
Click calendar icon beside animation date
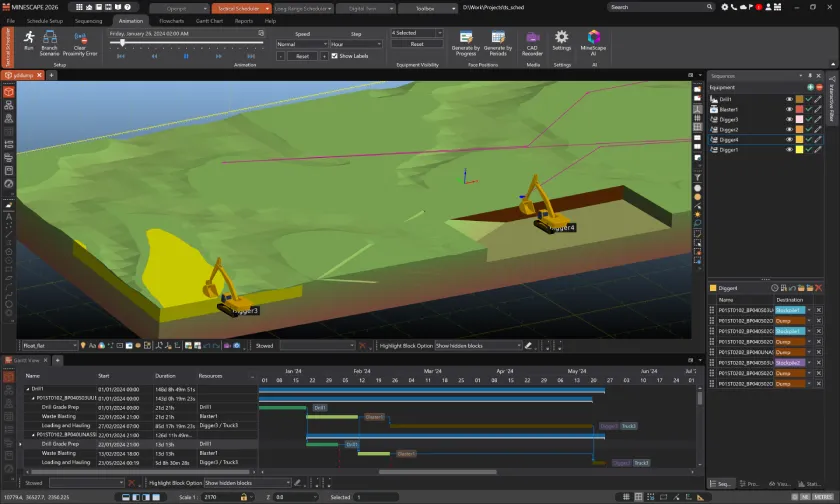[x=261, y=33]
